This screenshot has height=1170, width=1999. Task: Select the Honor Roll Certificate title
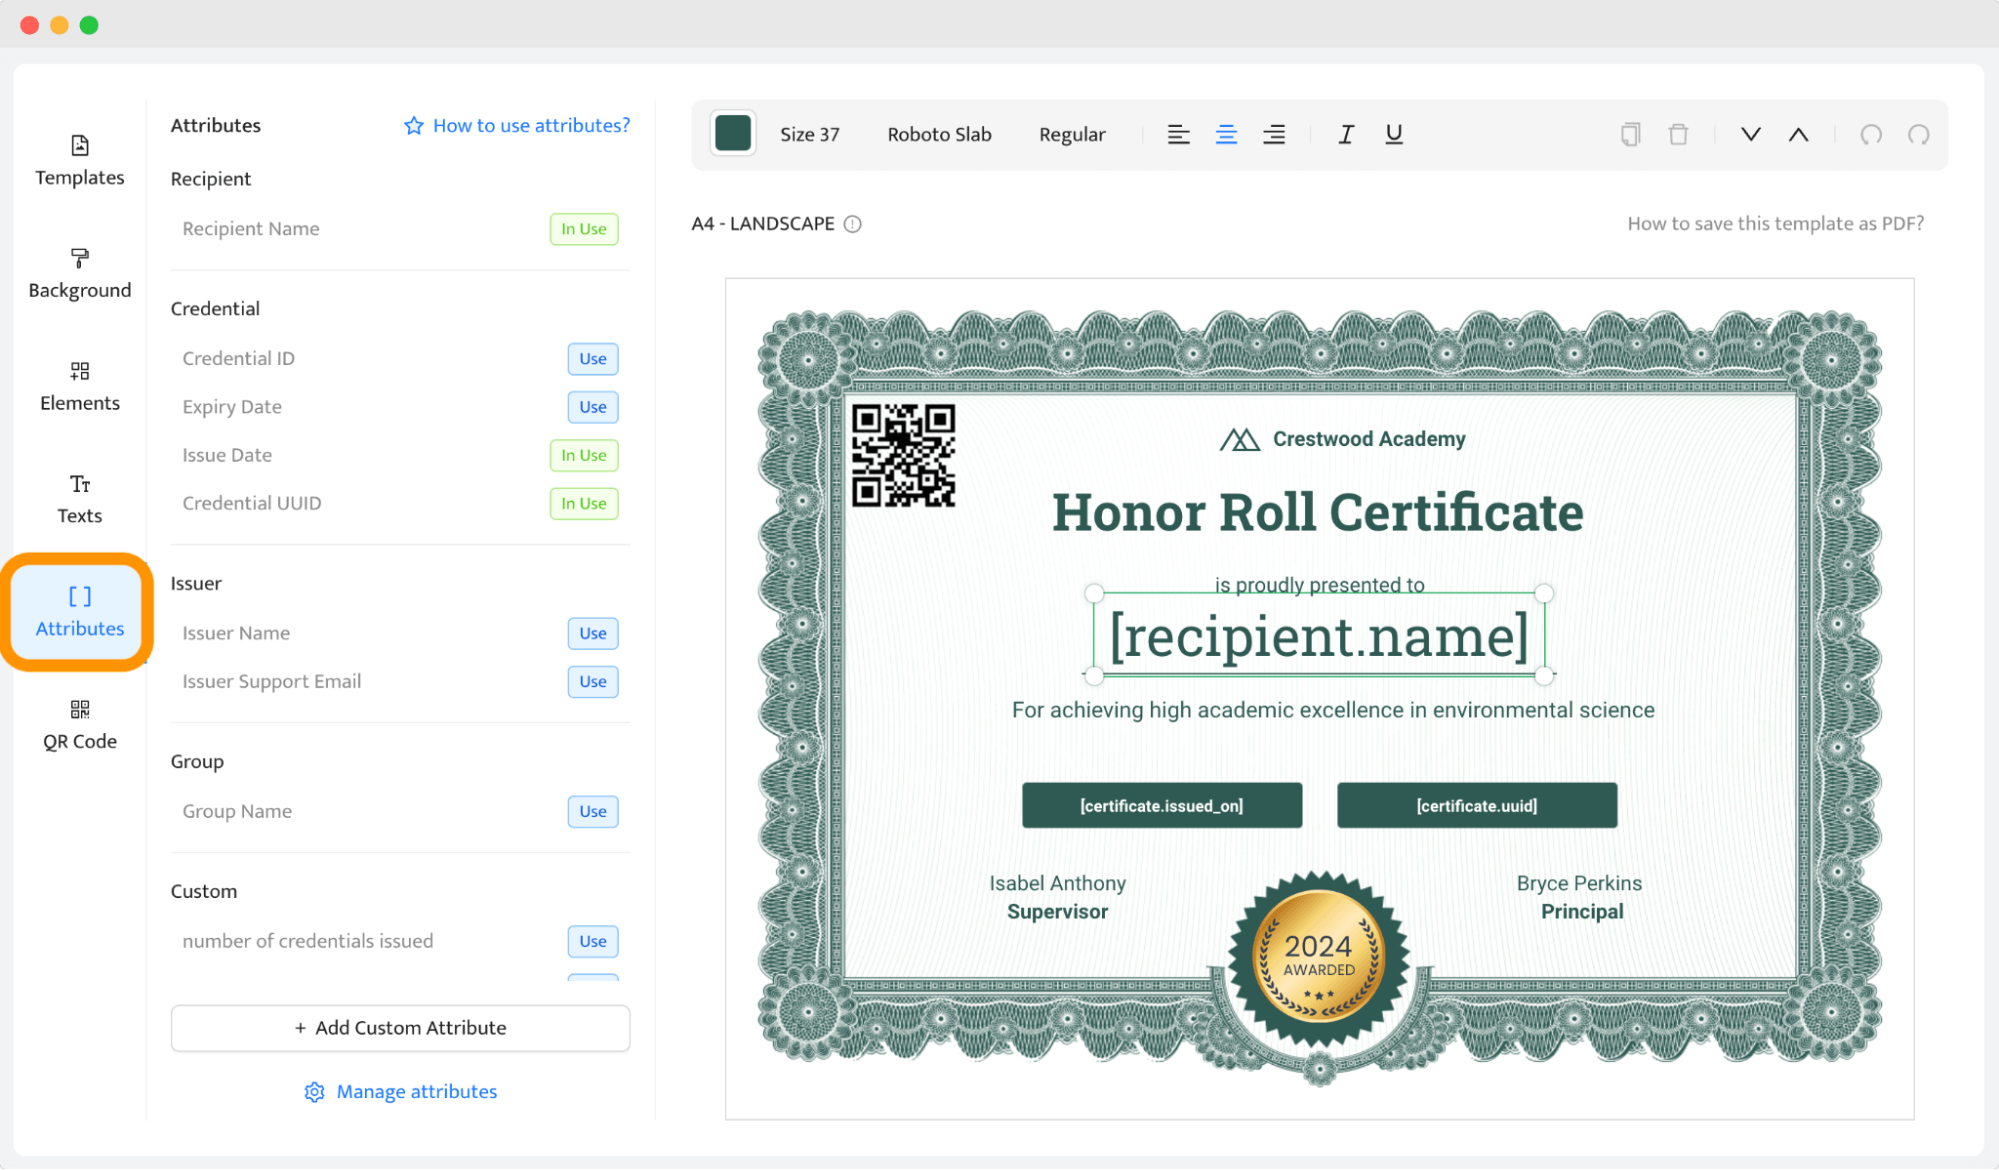(x=1318, y=512)
